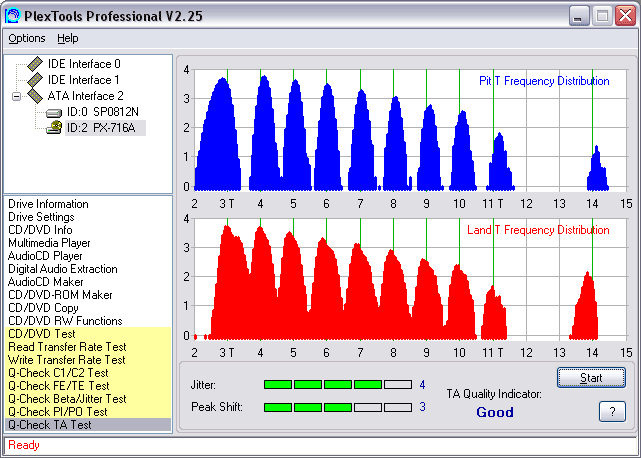Image resolution: width=641 pixels, height=458 pixels.
Task: Select ATA Interface 2 in the tree
Action: tap(85, 96)
